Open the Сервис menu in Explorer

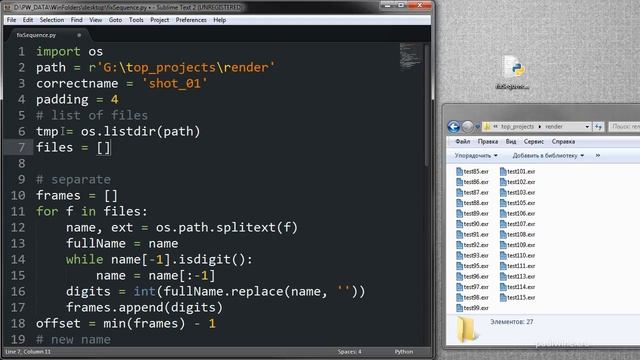point(533,142)
